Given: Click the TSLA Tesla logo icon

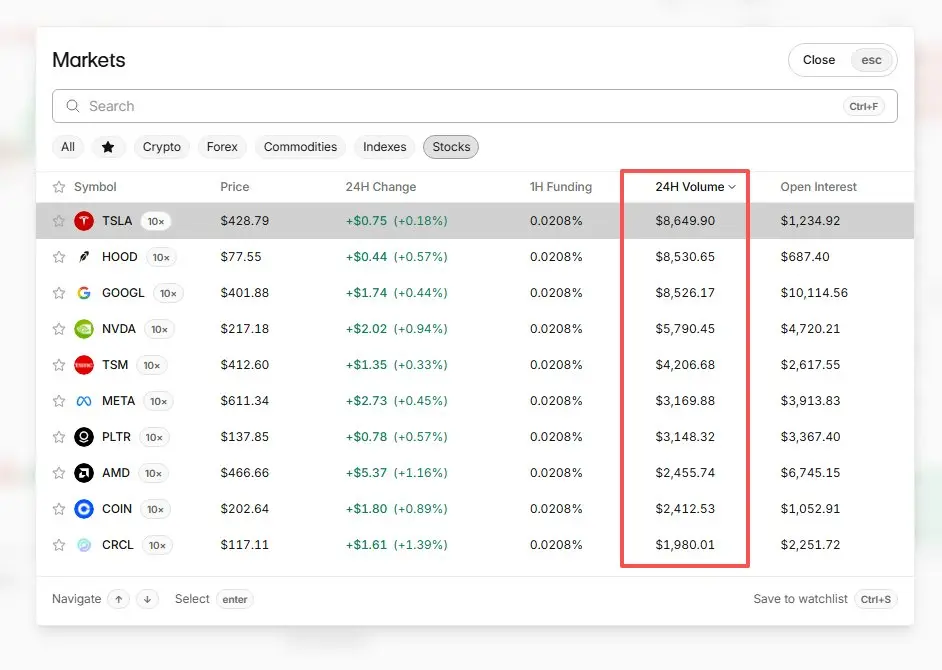Looking at the screenshot, I should pos(84,221).
